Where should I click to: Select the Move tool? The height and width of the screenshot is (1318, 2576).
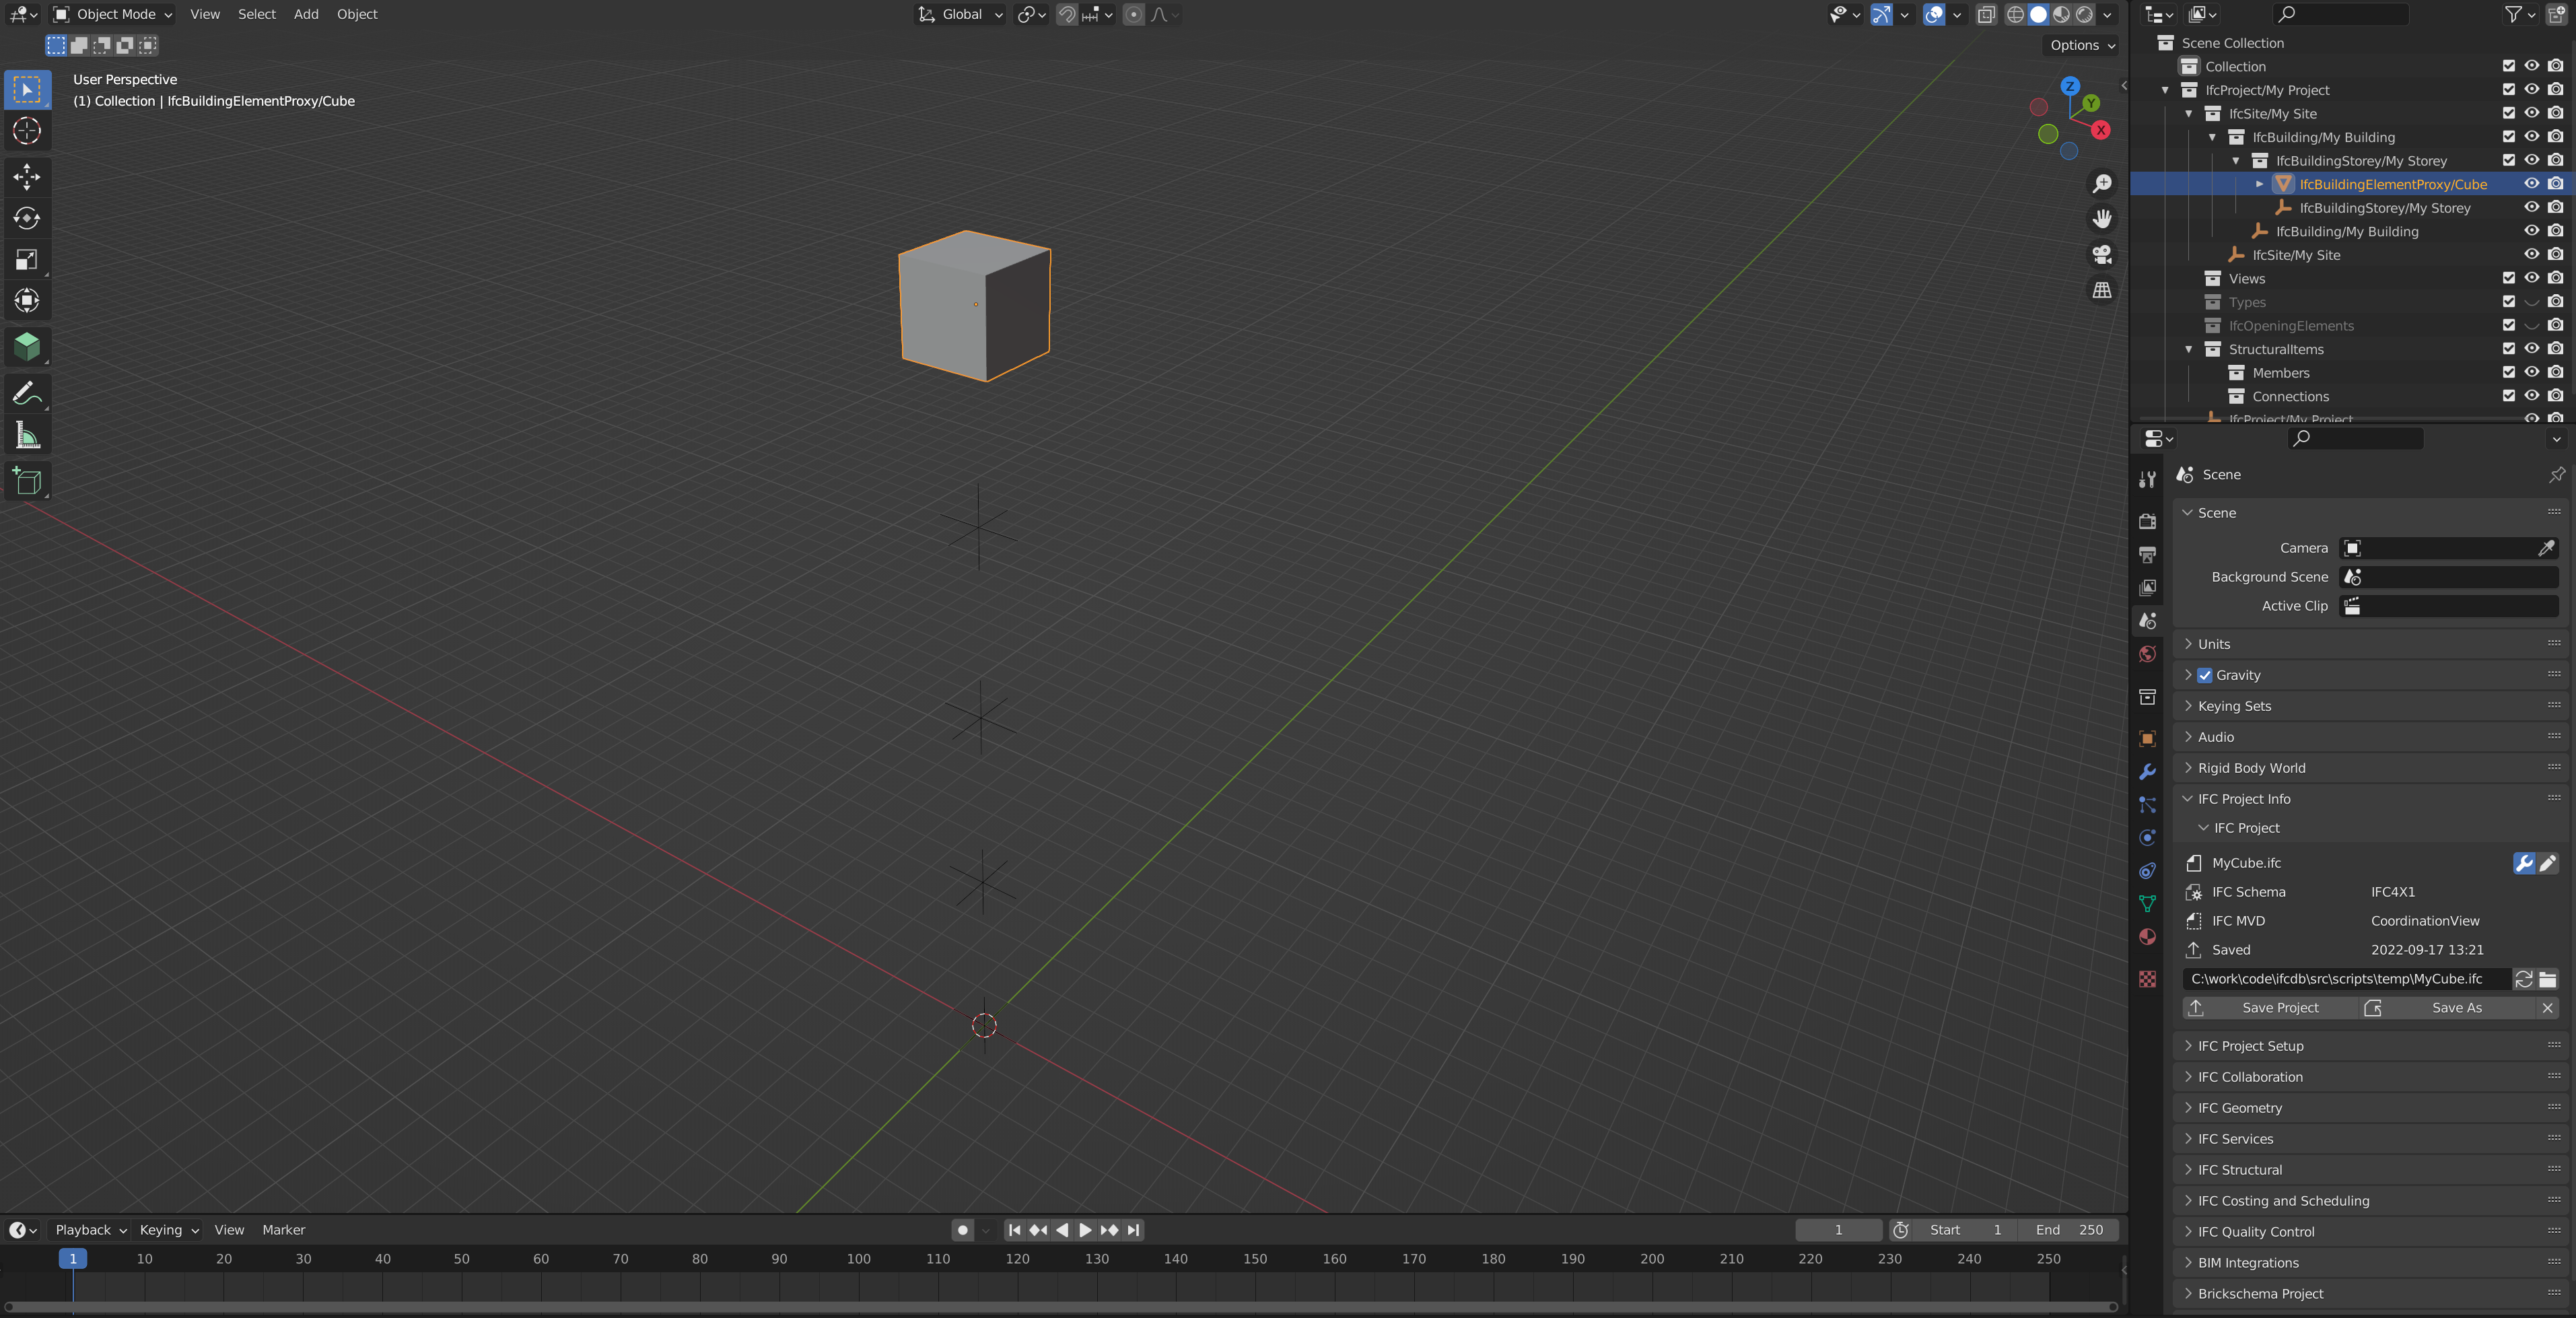27,177
